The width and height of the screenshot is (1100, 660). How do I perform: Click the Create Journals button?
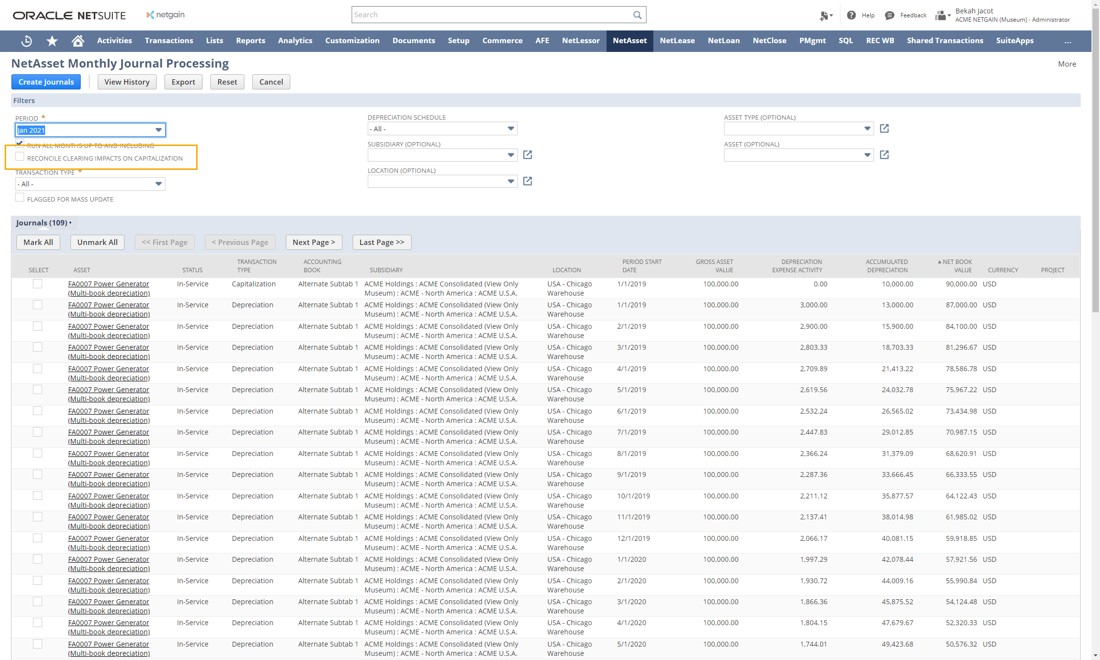46,82
